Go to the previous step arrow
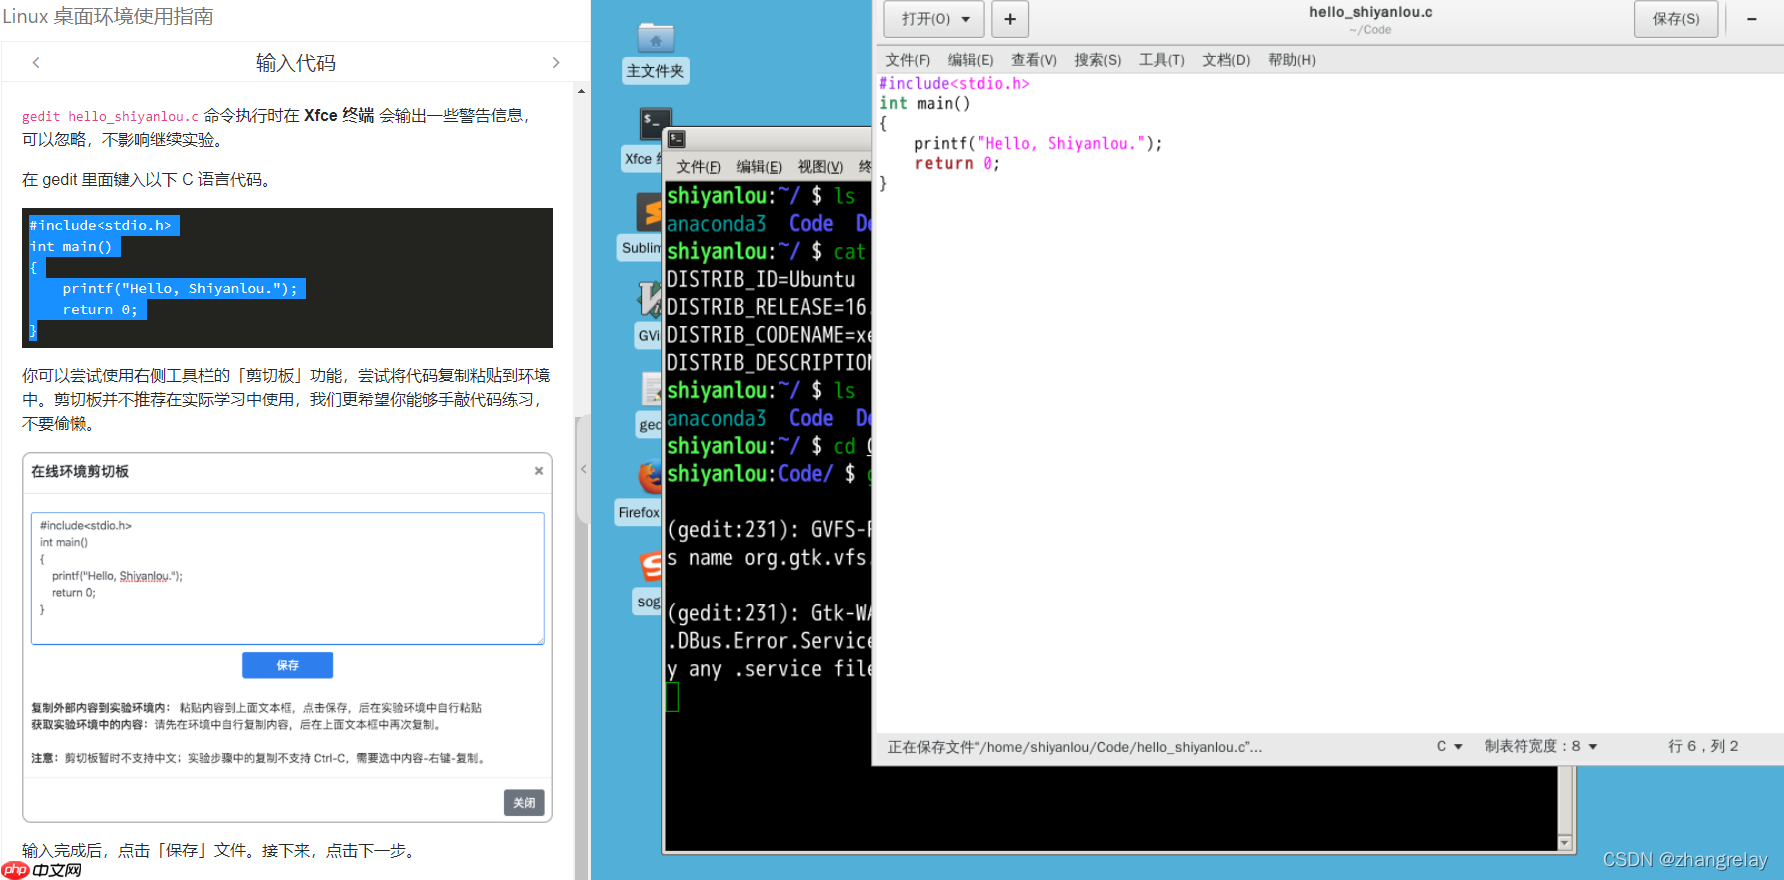1784x880 pixels. (36, 63)
